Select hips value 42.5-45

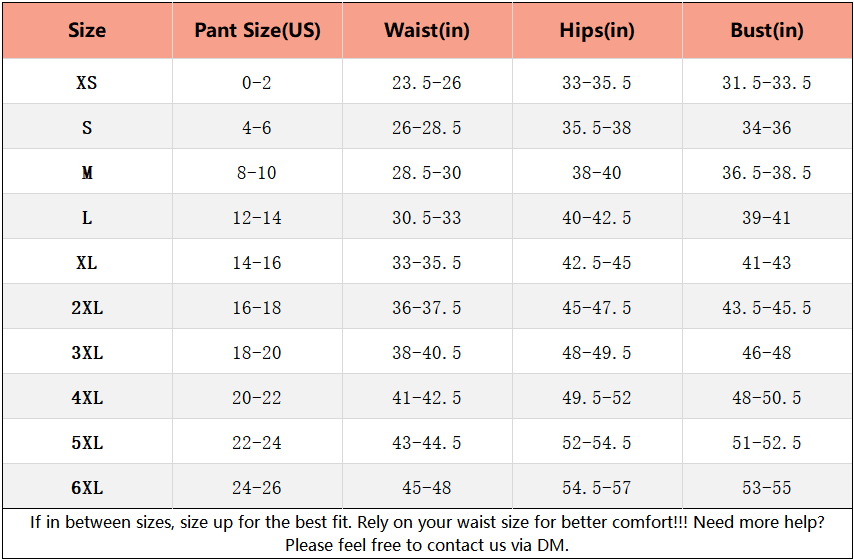[597, 263]
